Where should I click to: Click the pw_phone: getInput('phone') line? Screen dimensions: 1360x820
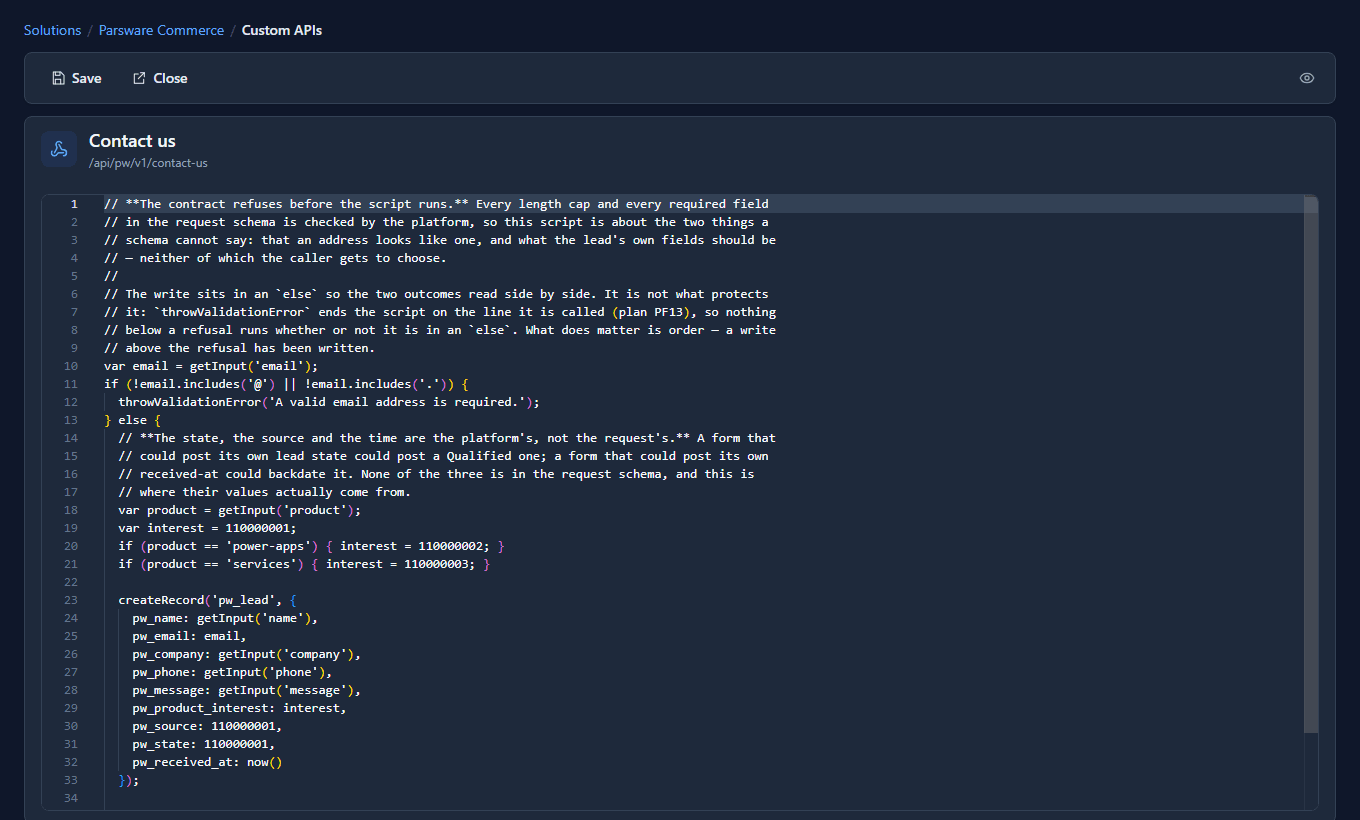[x=232, y=672]
